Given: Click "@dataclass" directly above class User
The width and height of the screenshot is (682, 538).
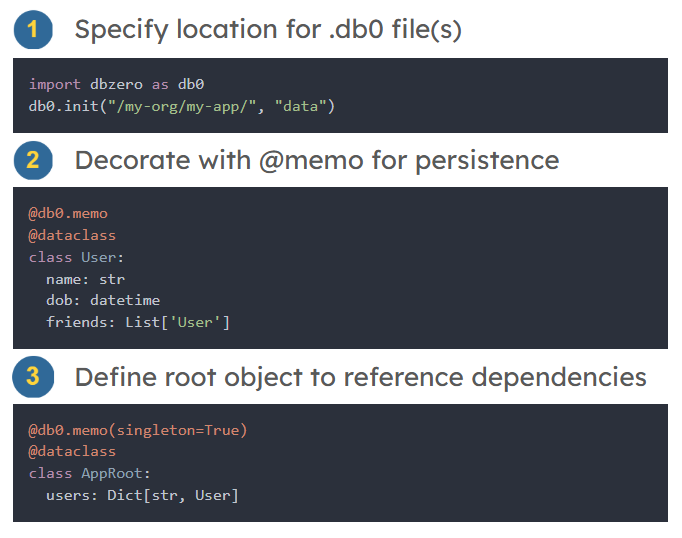Looking at the screenshot, I should [72, 235].
